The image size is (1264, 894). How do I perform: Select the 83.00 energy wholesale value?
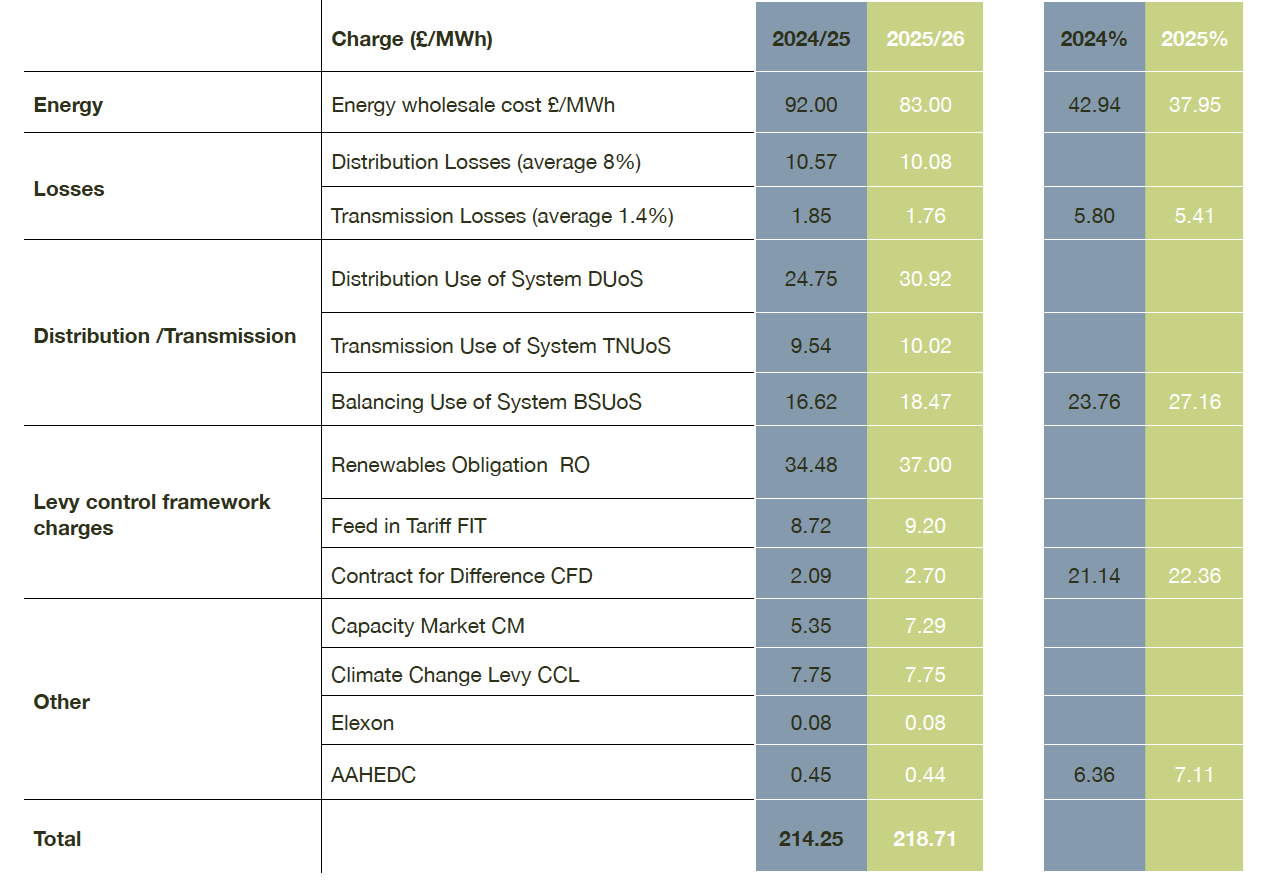pos(925,105)
